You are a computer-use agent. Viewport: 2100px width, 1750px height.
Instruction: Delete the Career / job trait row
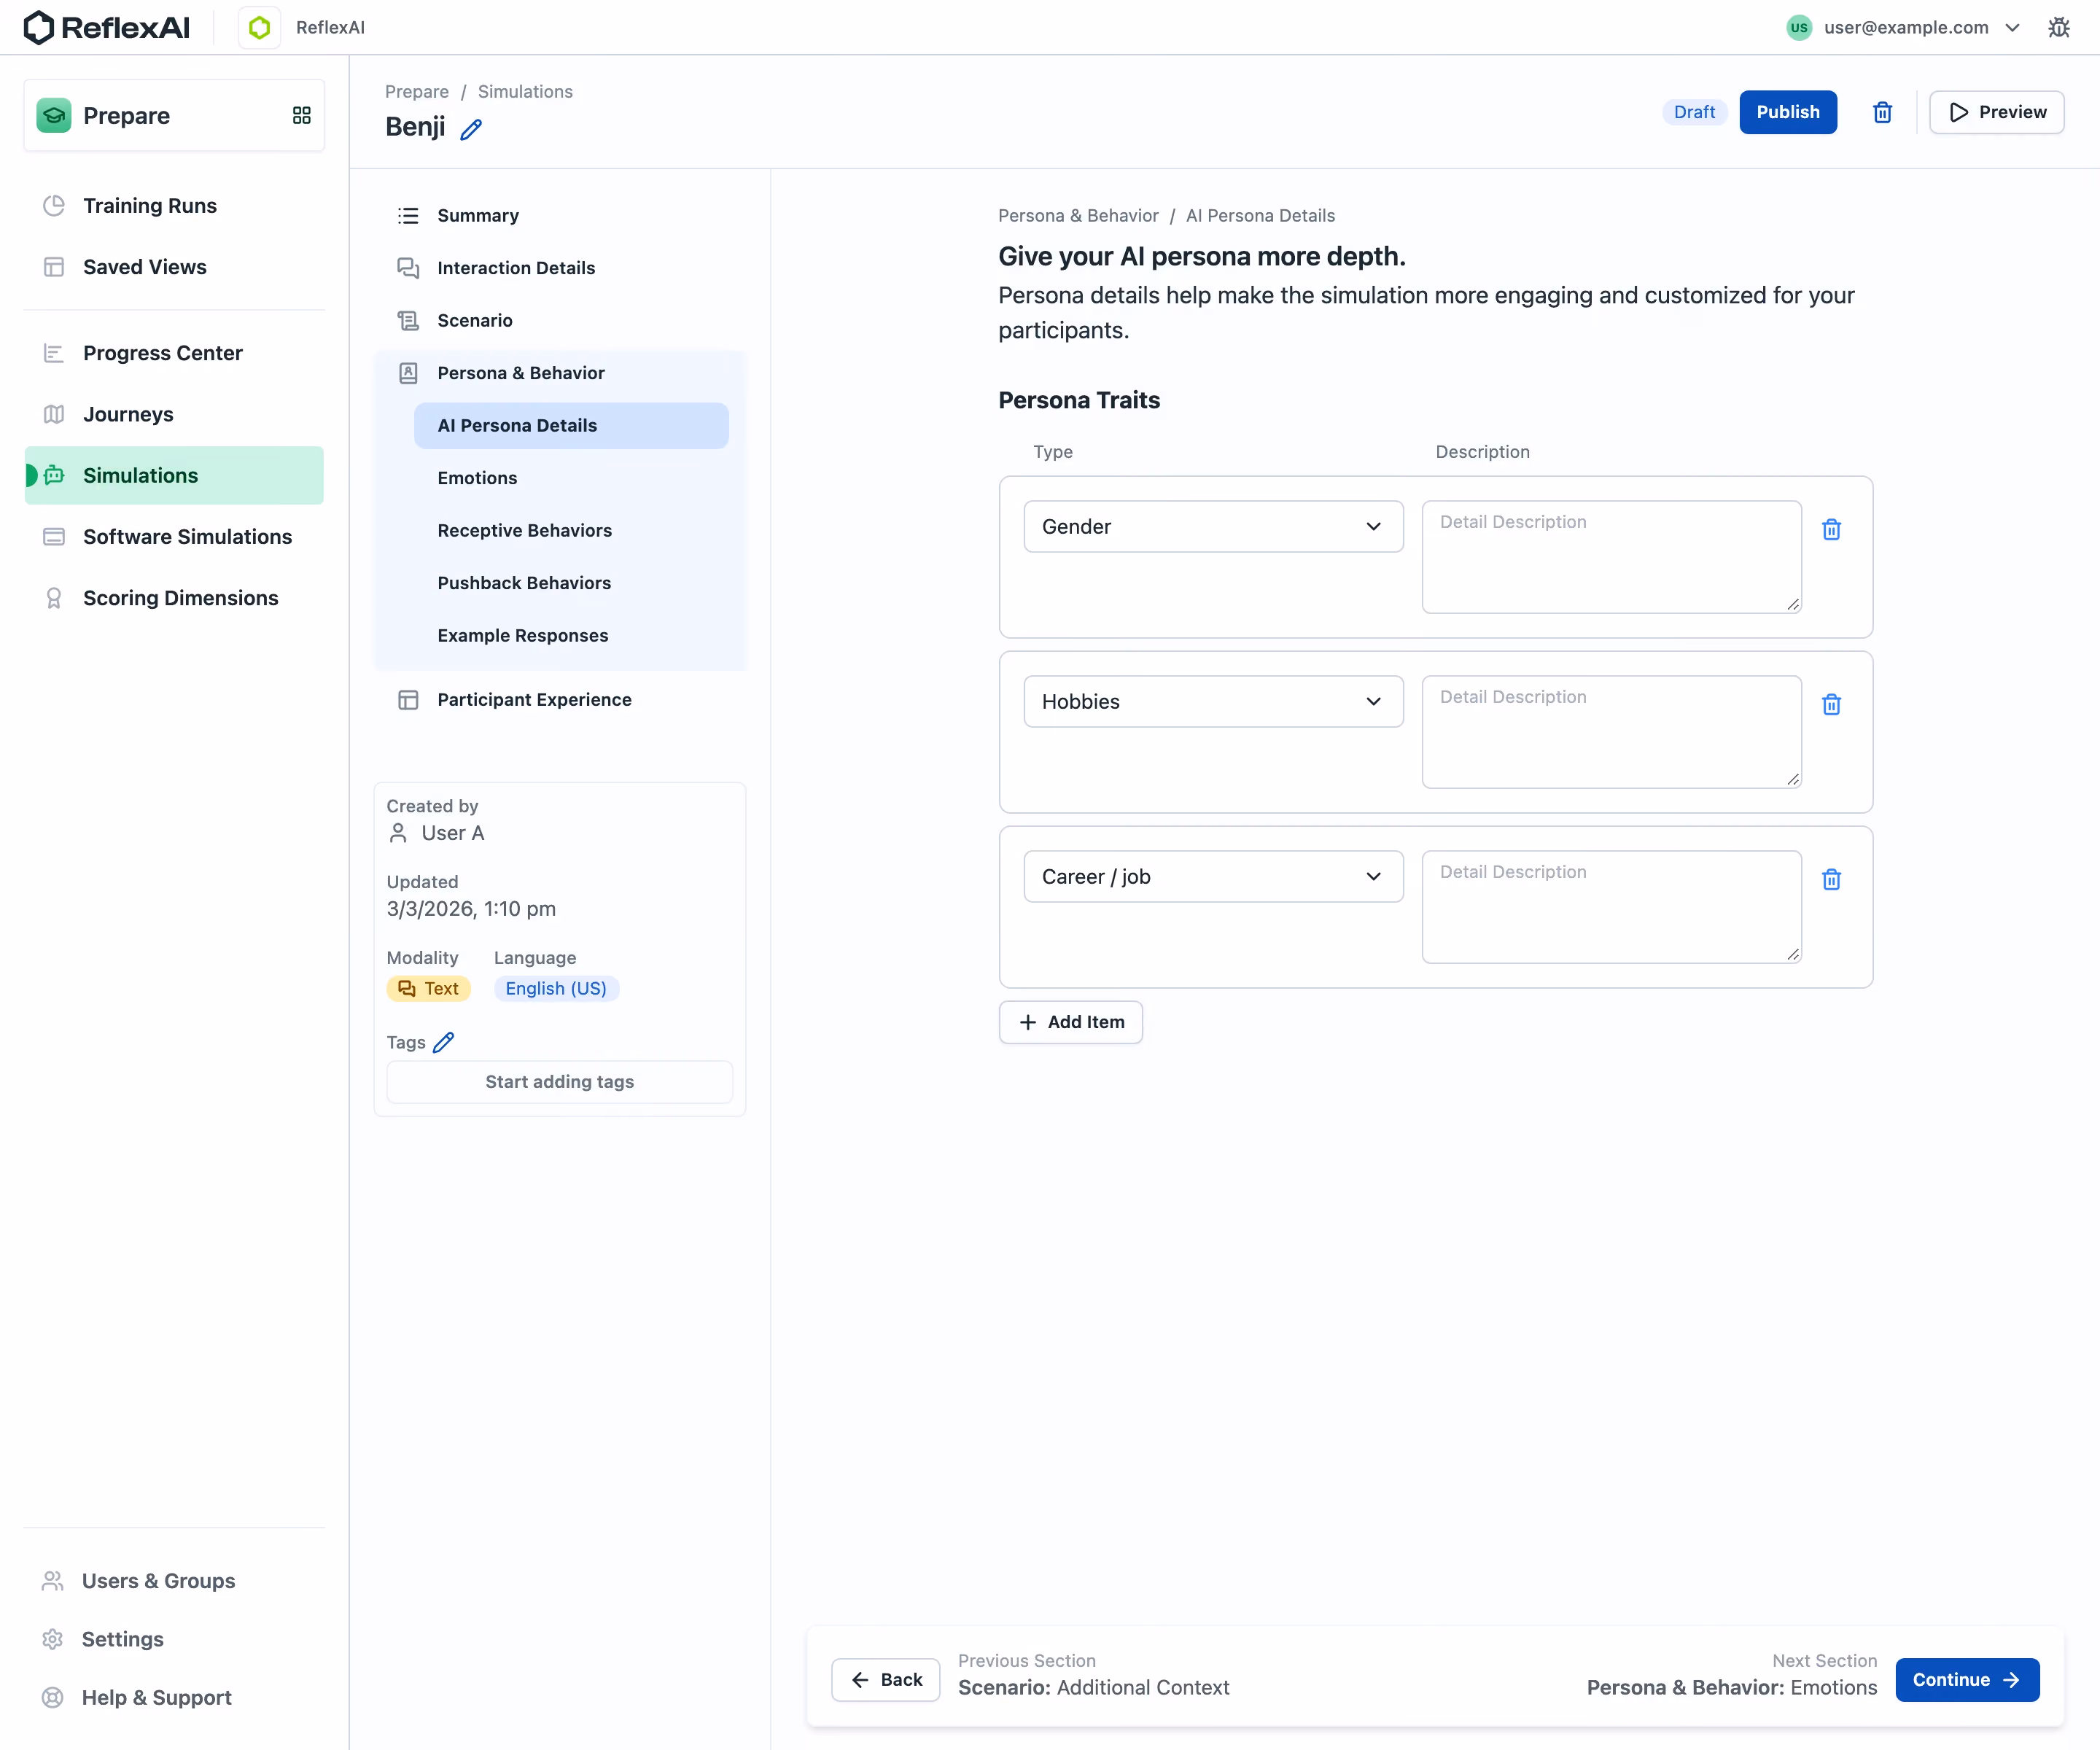1831,880
